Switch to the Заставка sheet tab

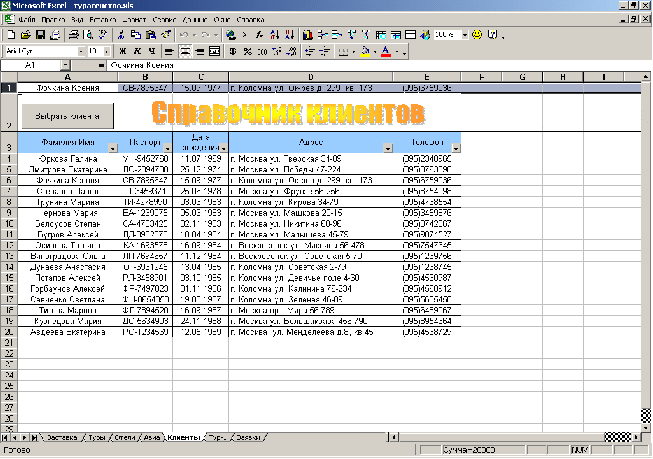[x=62, y=437]
